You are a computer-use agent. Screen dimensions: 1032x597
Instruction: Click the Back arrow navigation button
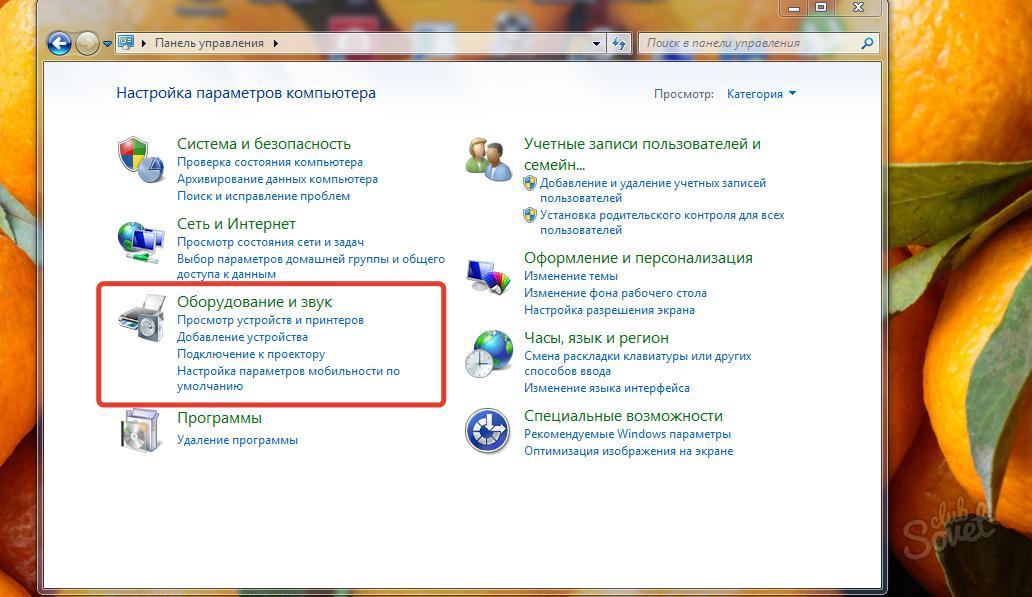click(60, 44)
